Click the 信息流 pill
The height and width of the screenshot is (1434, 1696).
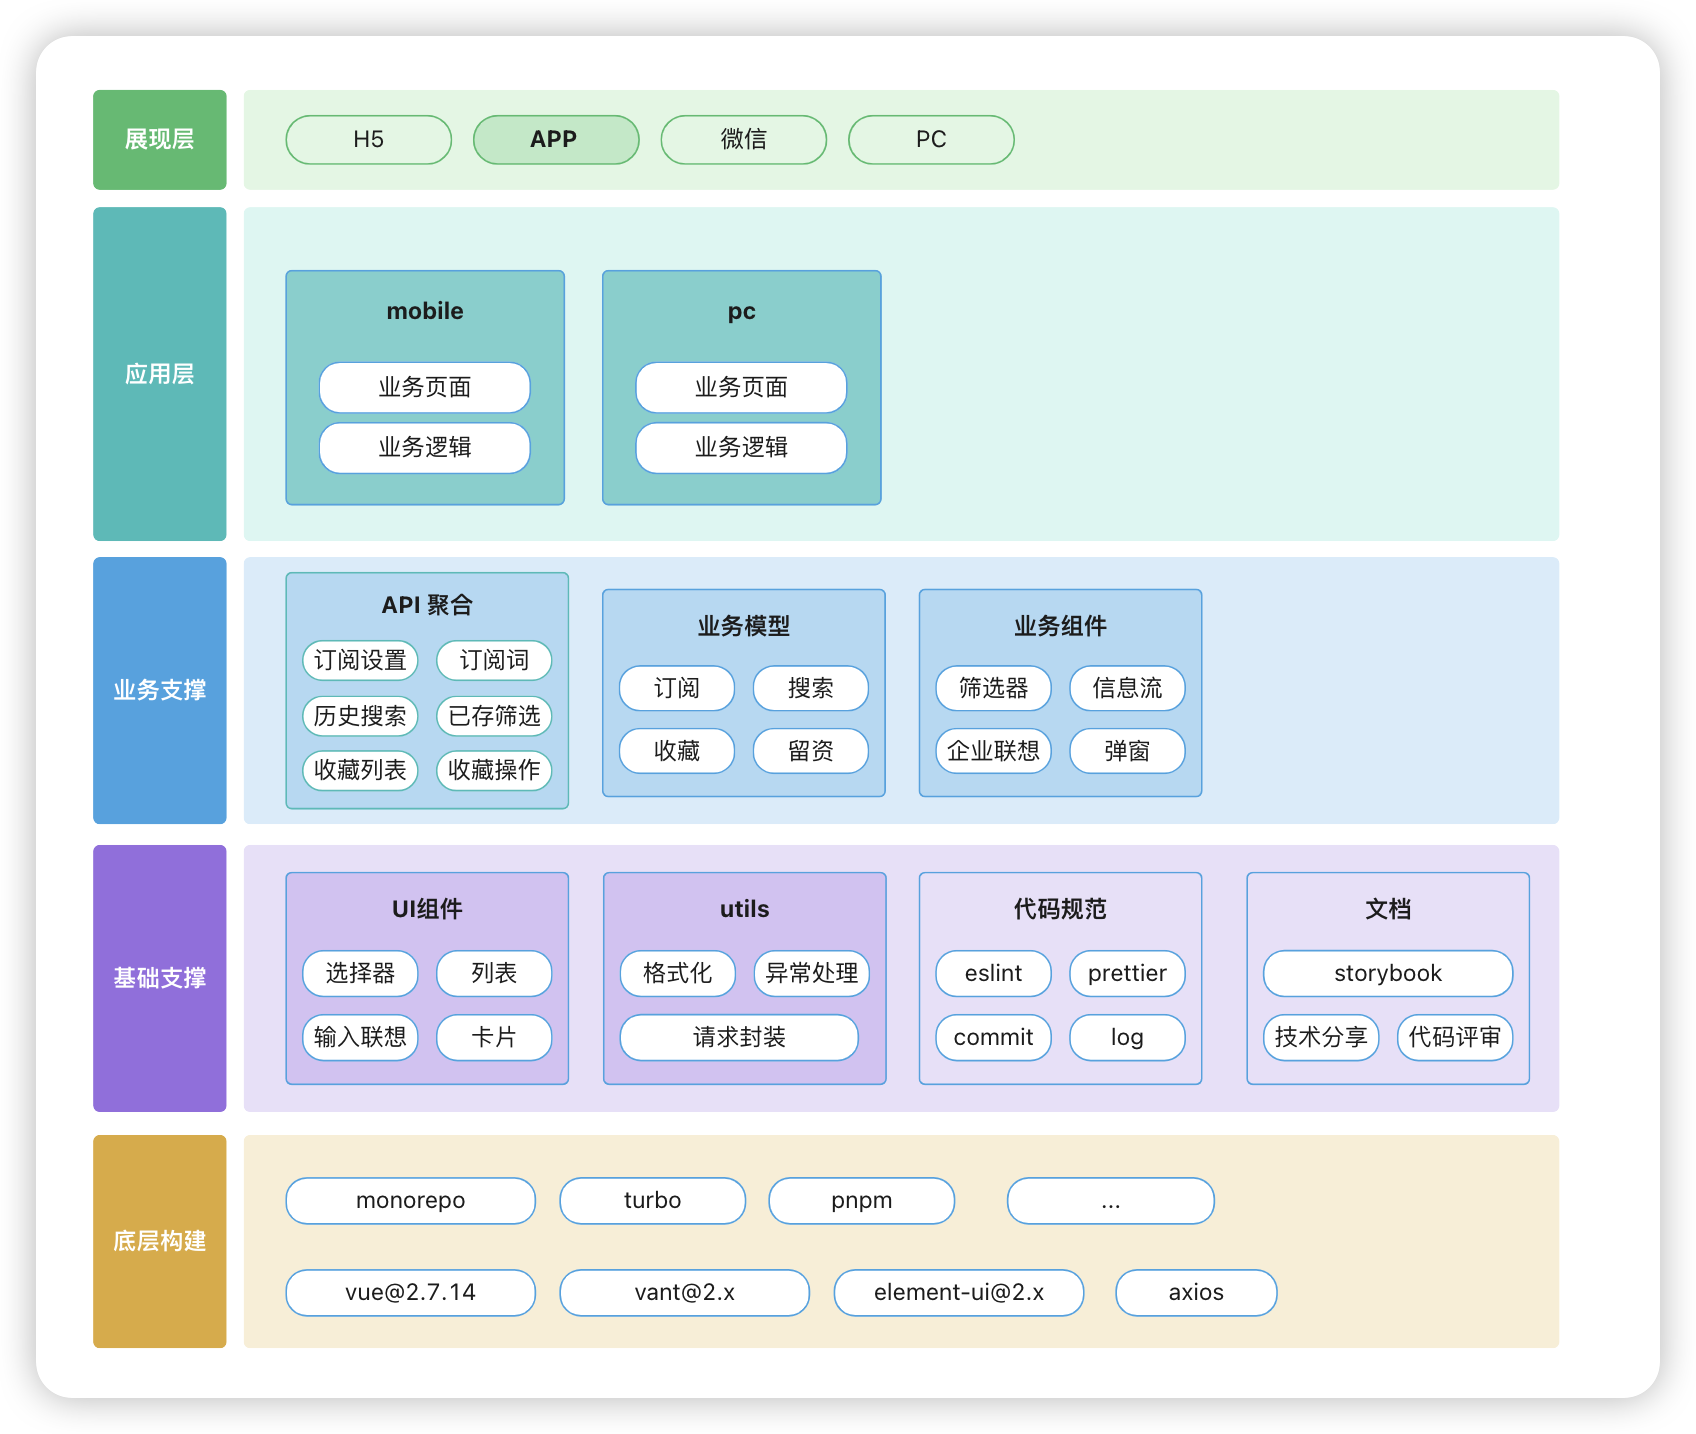1127,688
